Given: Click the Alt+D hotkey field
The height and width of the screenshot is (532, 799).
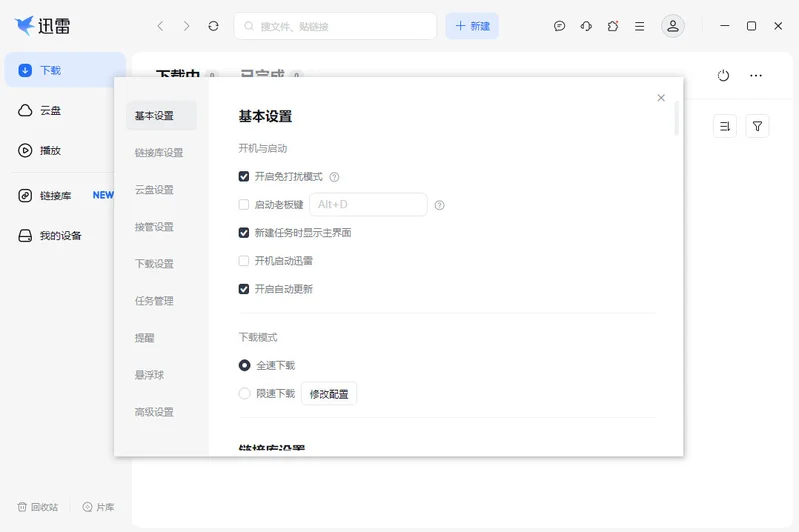Looking at the screenshot, I should click(x=368, y=204).
